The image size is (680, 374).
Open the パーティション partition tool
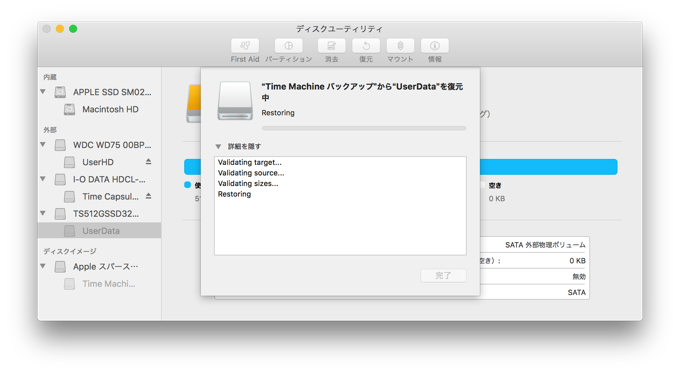pos(288,46)
